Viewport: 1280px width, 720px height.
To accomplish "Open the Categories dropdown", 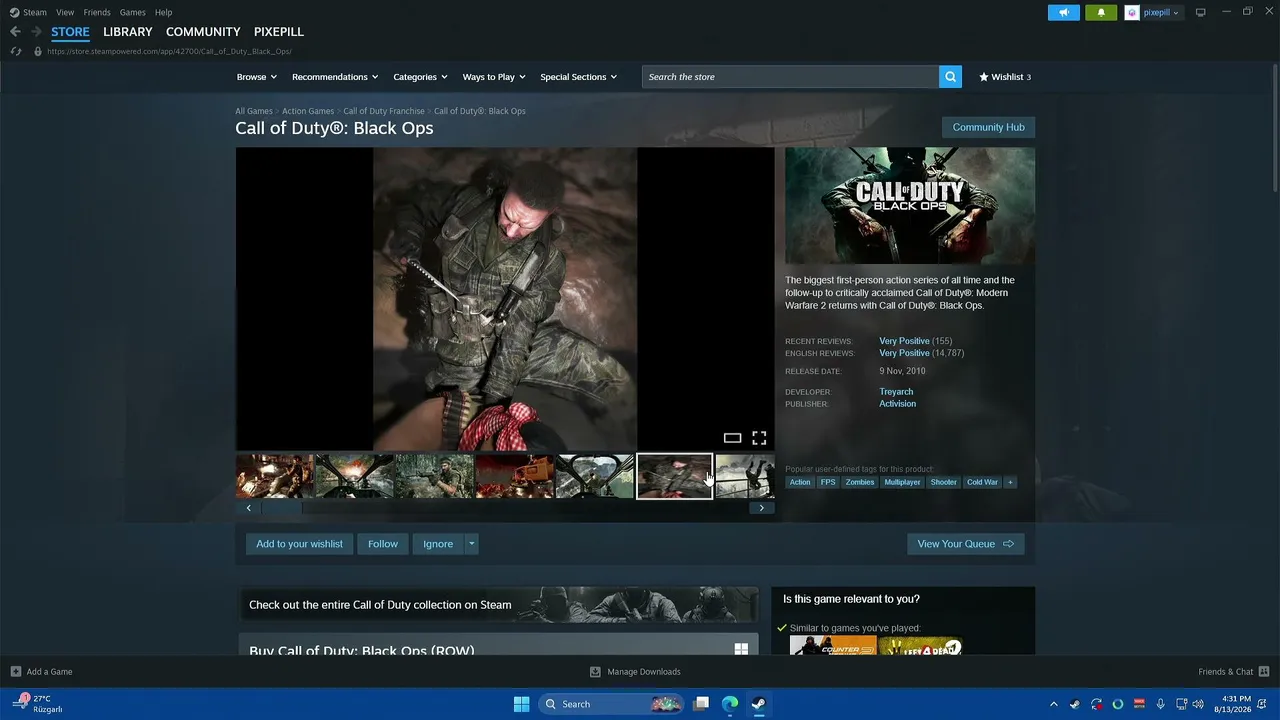I will point(420,77).
